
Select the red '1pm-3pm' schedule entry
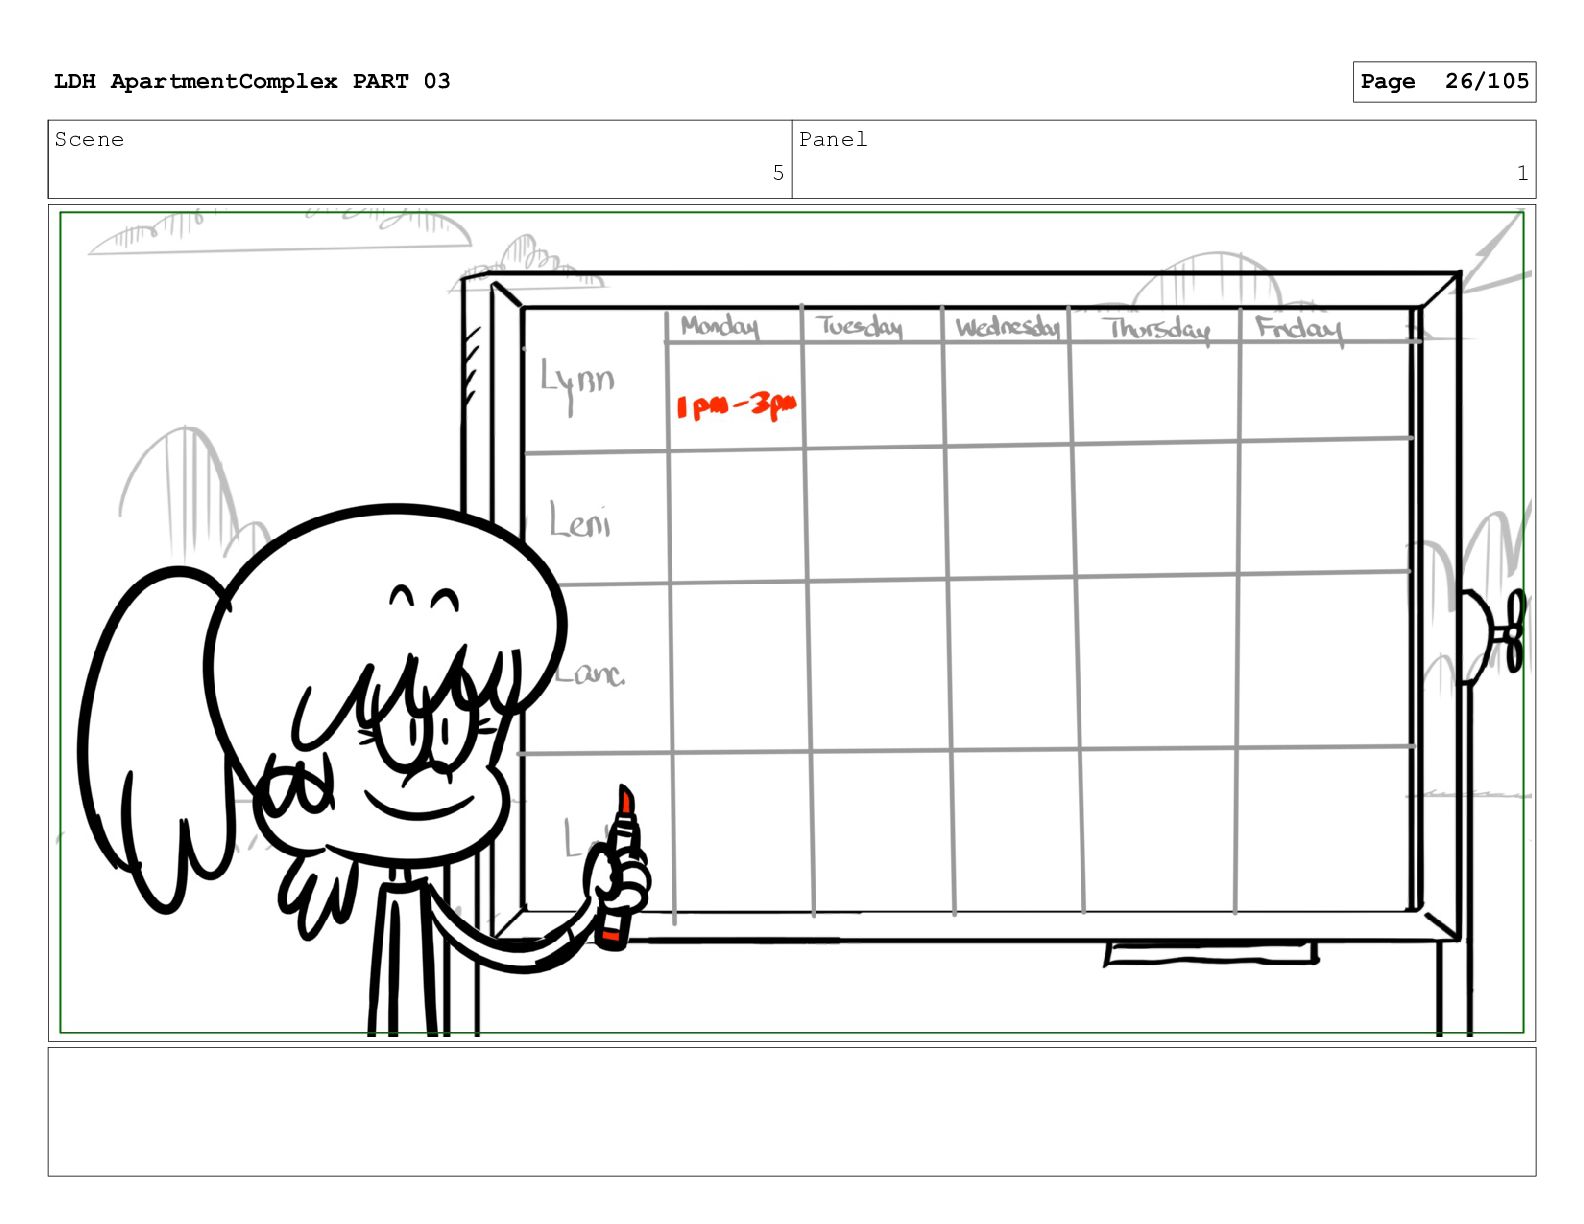pos(736,405)
